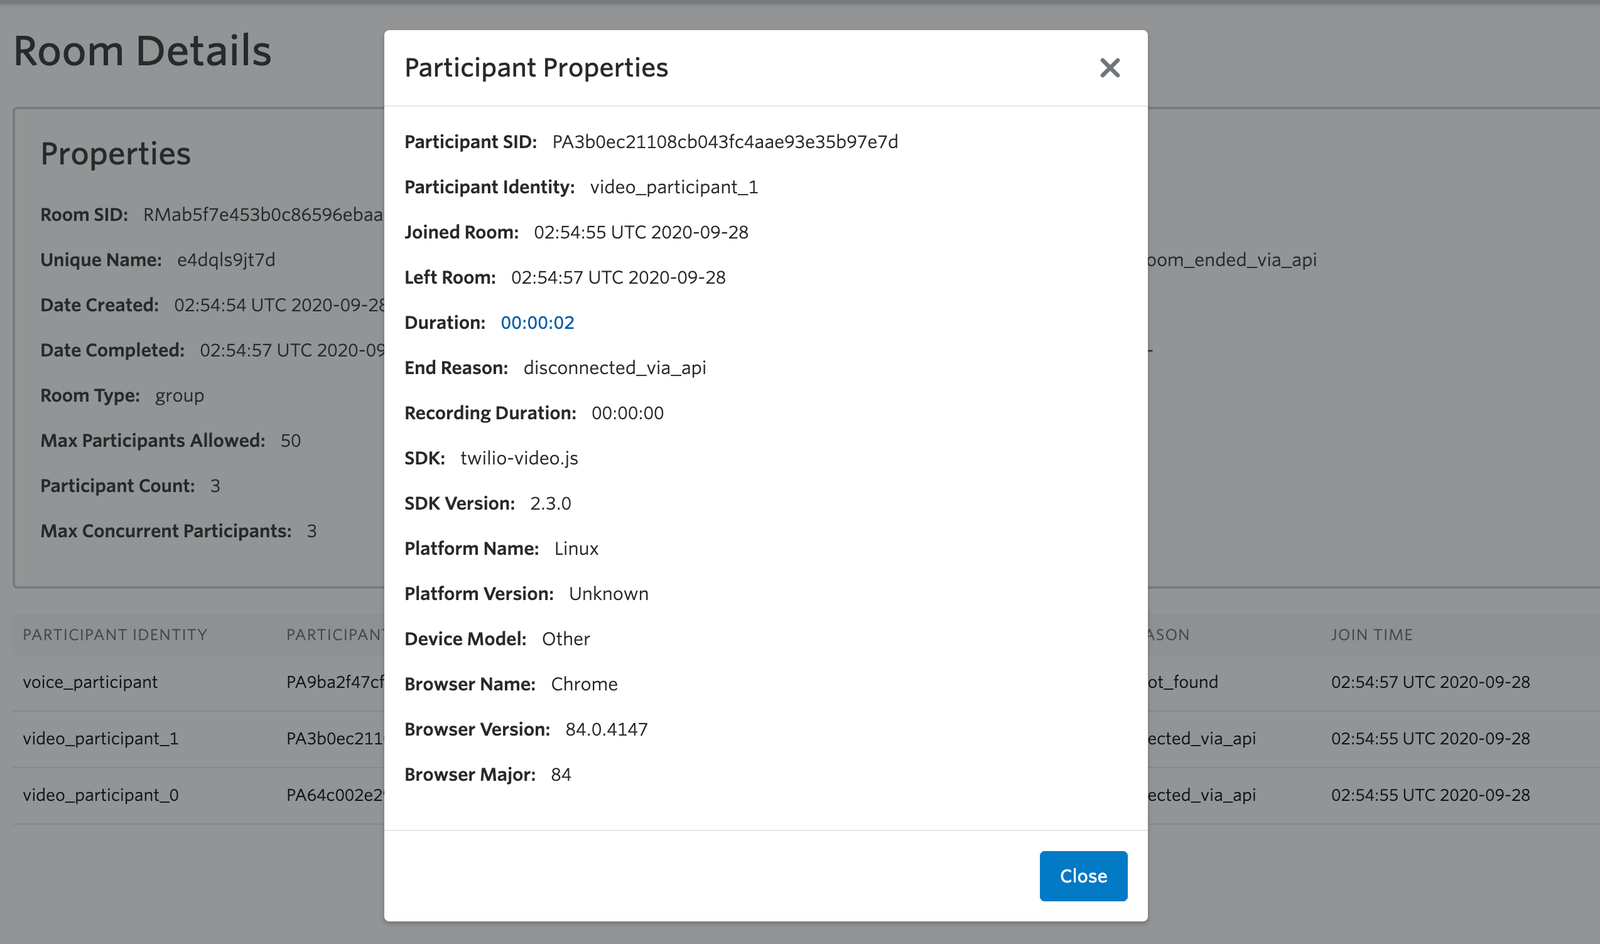Click Browser Major value 84
Screen dimensions: 1600x944
coord(561,774)
